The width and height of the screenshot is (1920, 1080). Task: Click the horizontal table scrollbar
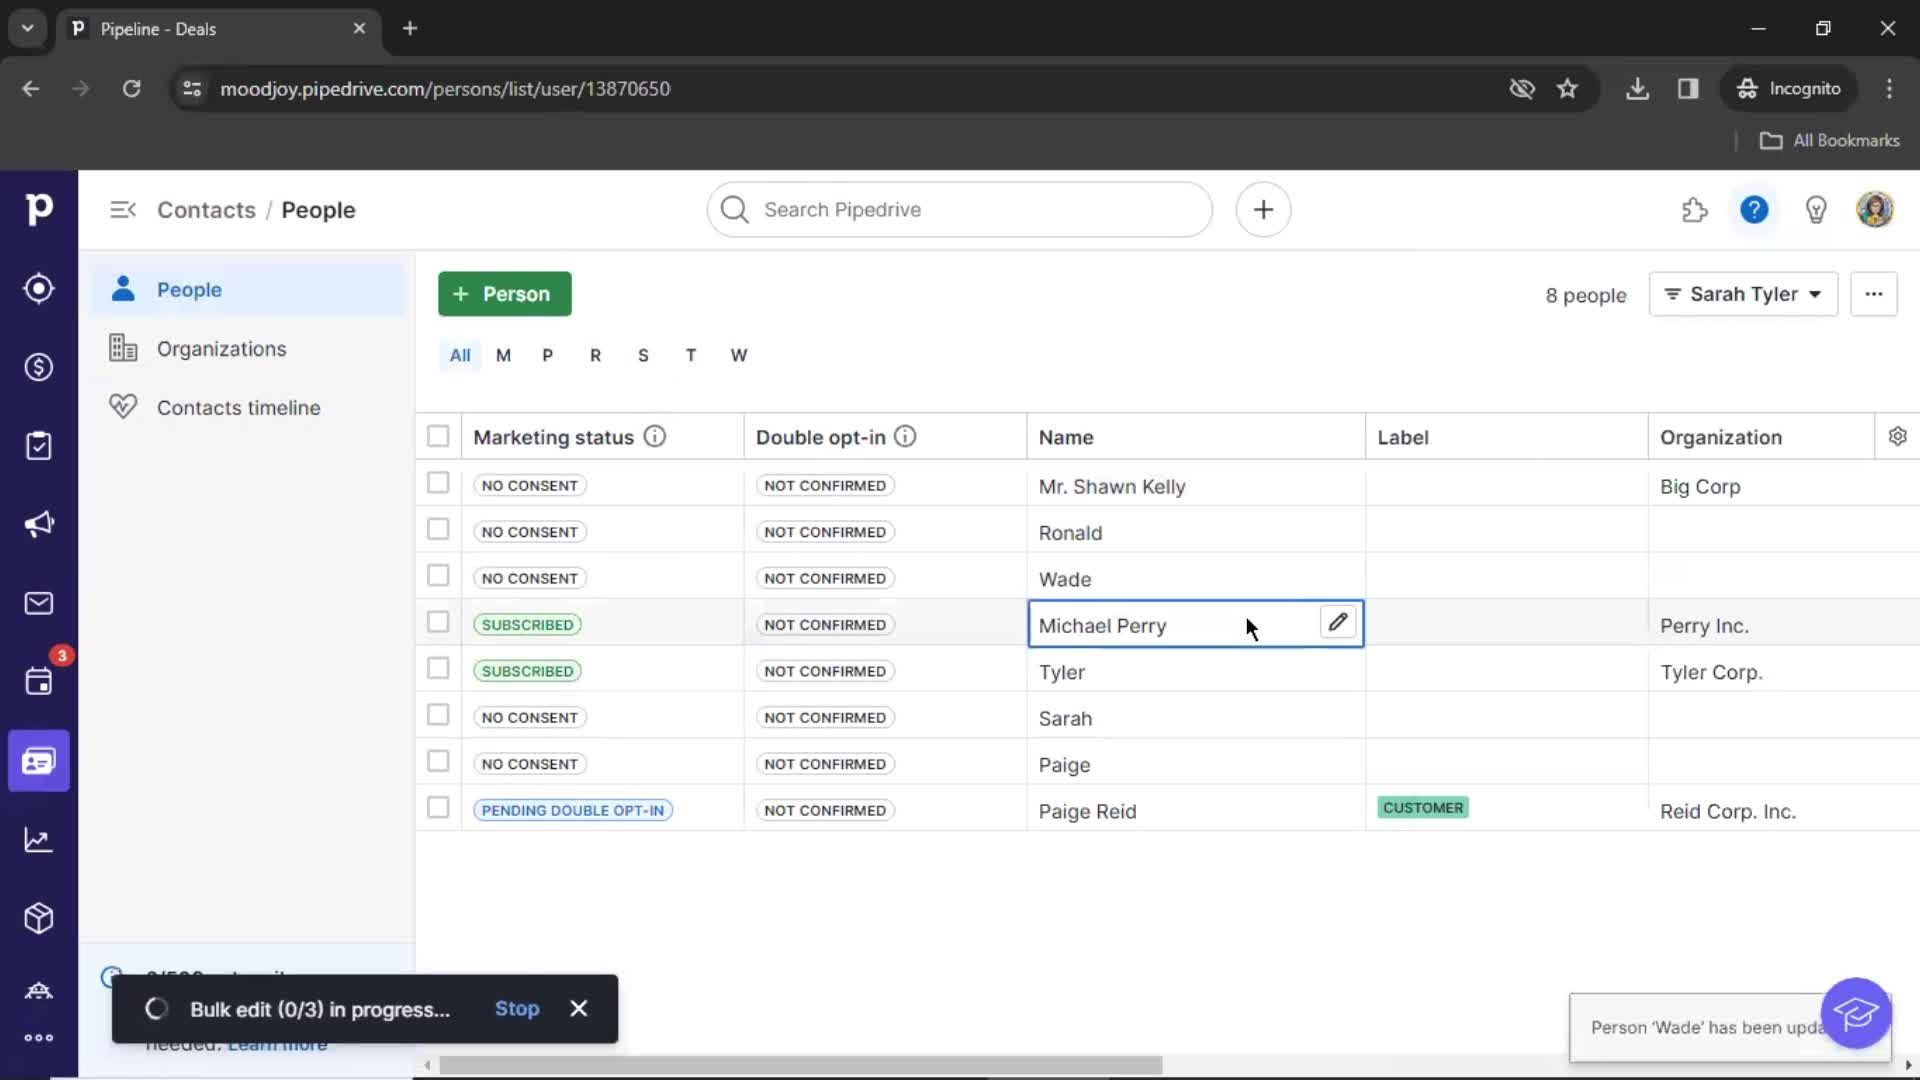[800, 1065]
